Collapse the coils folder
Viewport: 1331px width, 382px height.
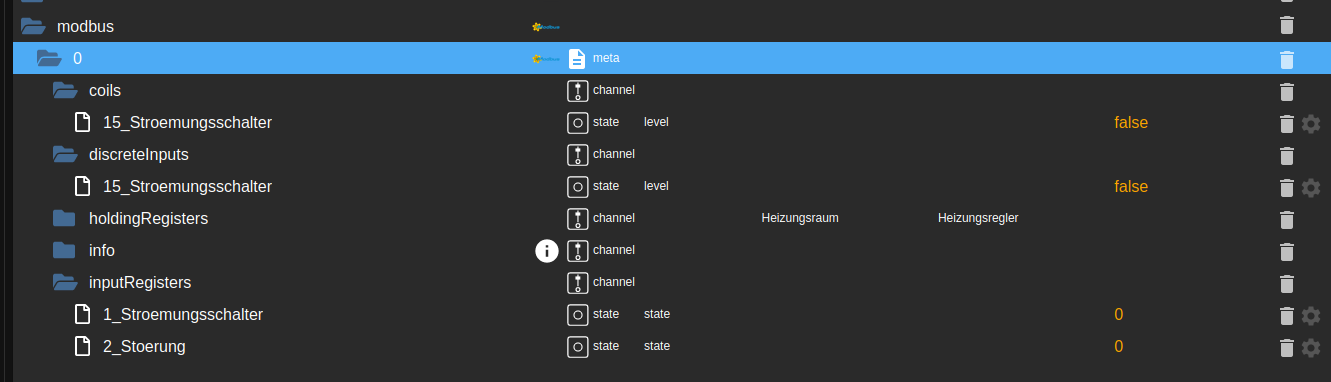click(65, 90)
